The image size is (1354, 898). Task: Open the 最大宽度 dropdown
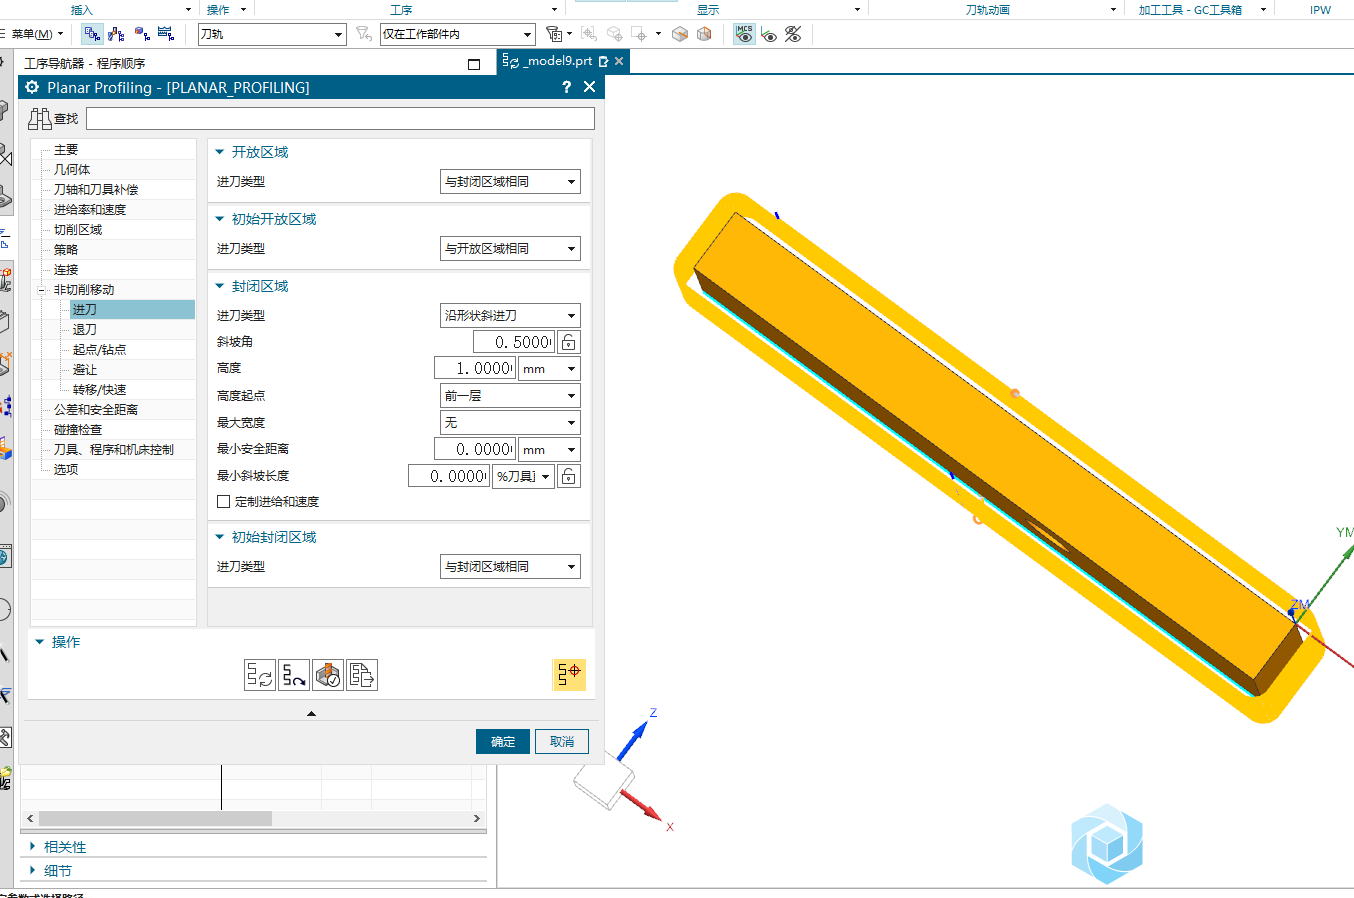click(510, 423)
